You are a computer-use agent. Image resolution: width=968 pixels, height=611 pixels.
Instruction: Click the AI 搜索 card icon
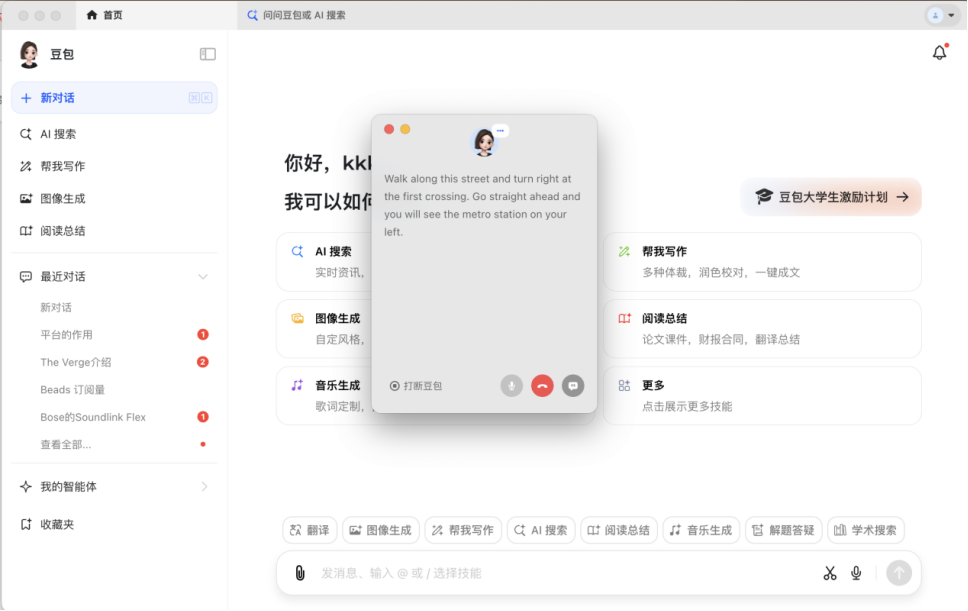(x=298, y=251)
